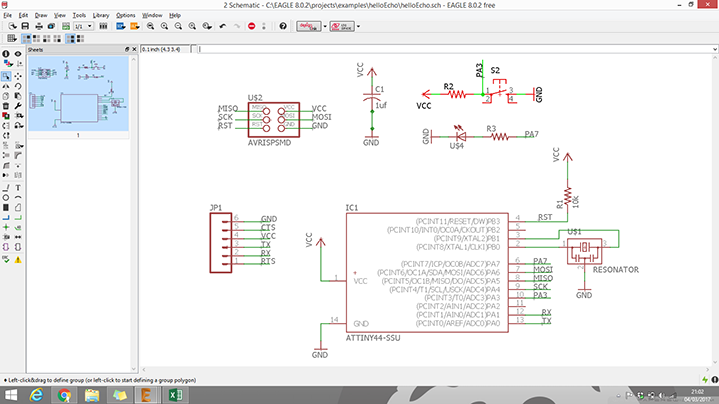Click the Zoom to fit icon
This screenshot has width=719, height=404.
tap(150, 26)
